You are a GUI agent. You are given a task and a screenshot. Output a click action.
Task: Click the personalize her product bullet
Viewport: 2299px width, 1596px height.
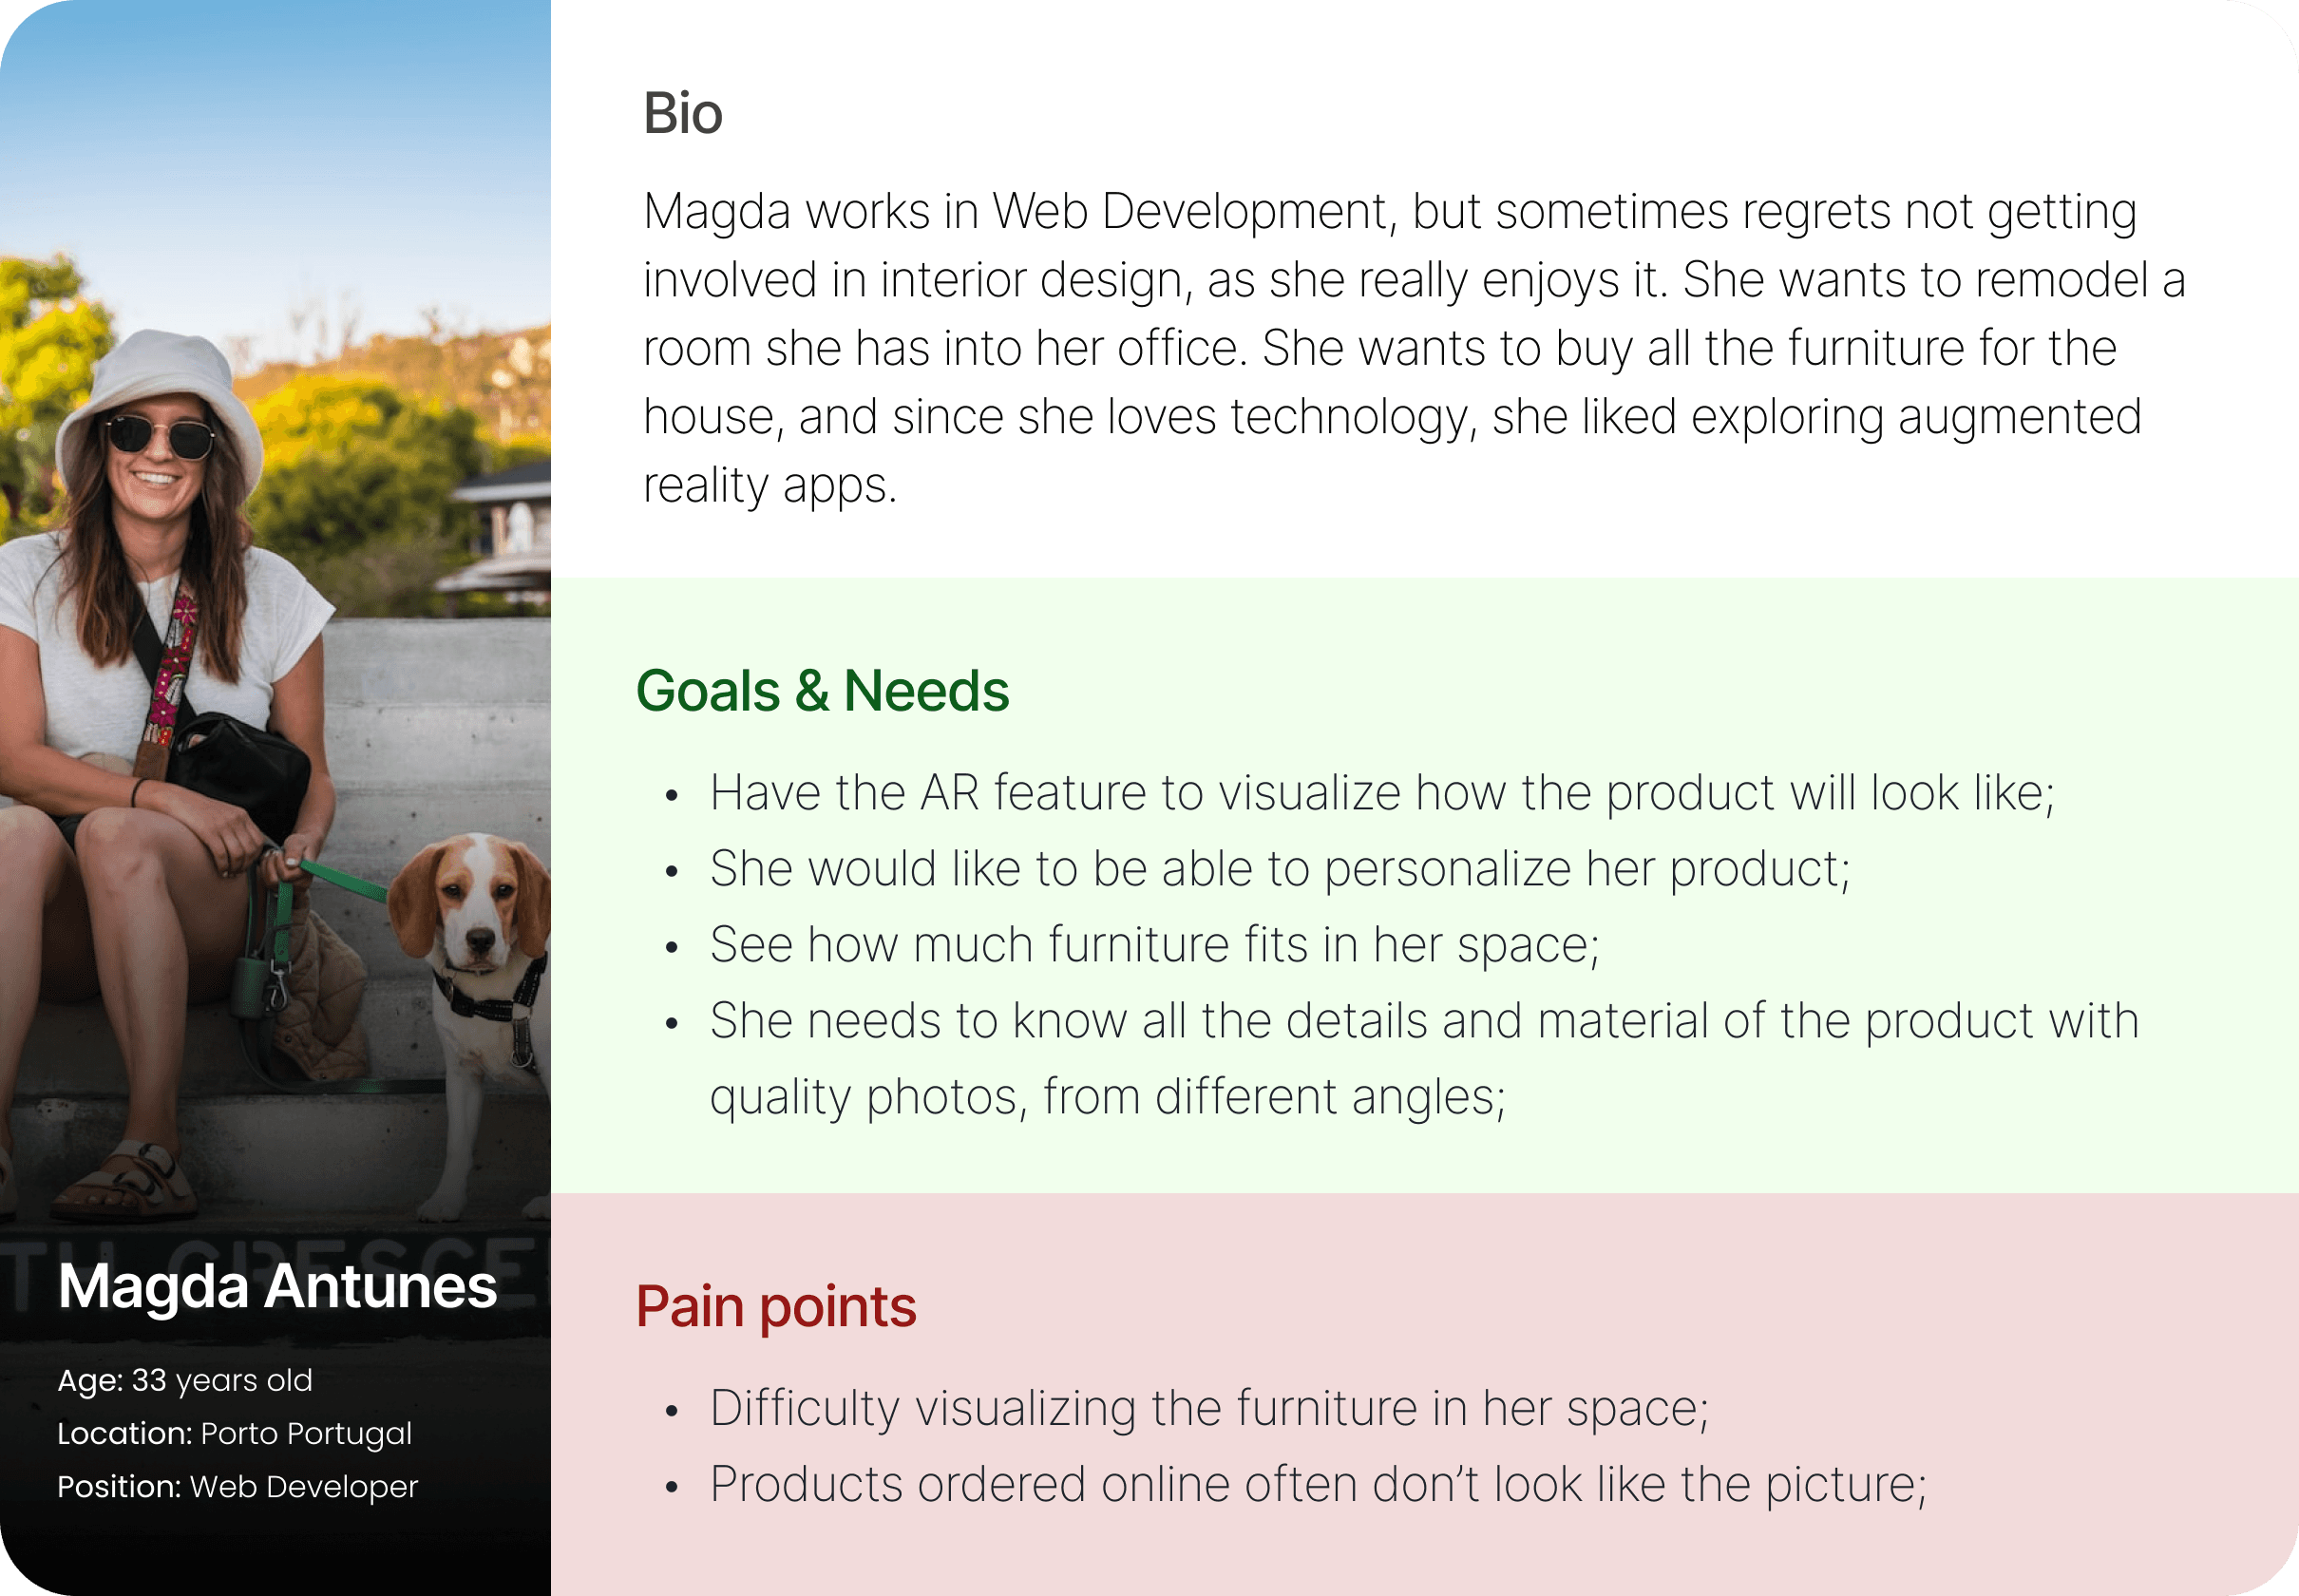pos(1280,869)
